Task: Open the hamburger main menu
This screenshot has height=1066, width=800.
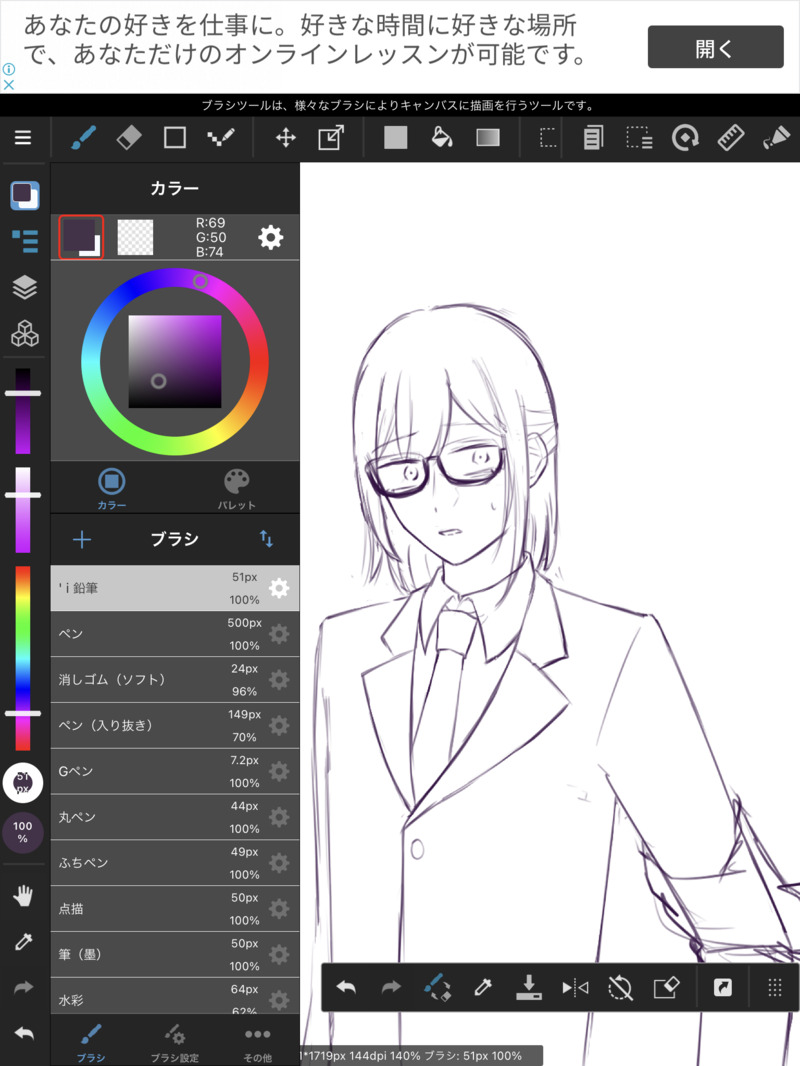Action: pyautogui.click(x=23, y=138)
